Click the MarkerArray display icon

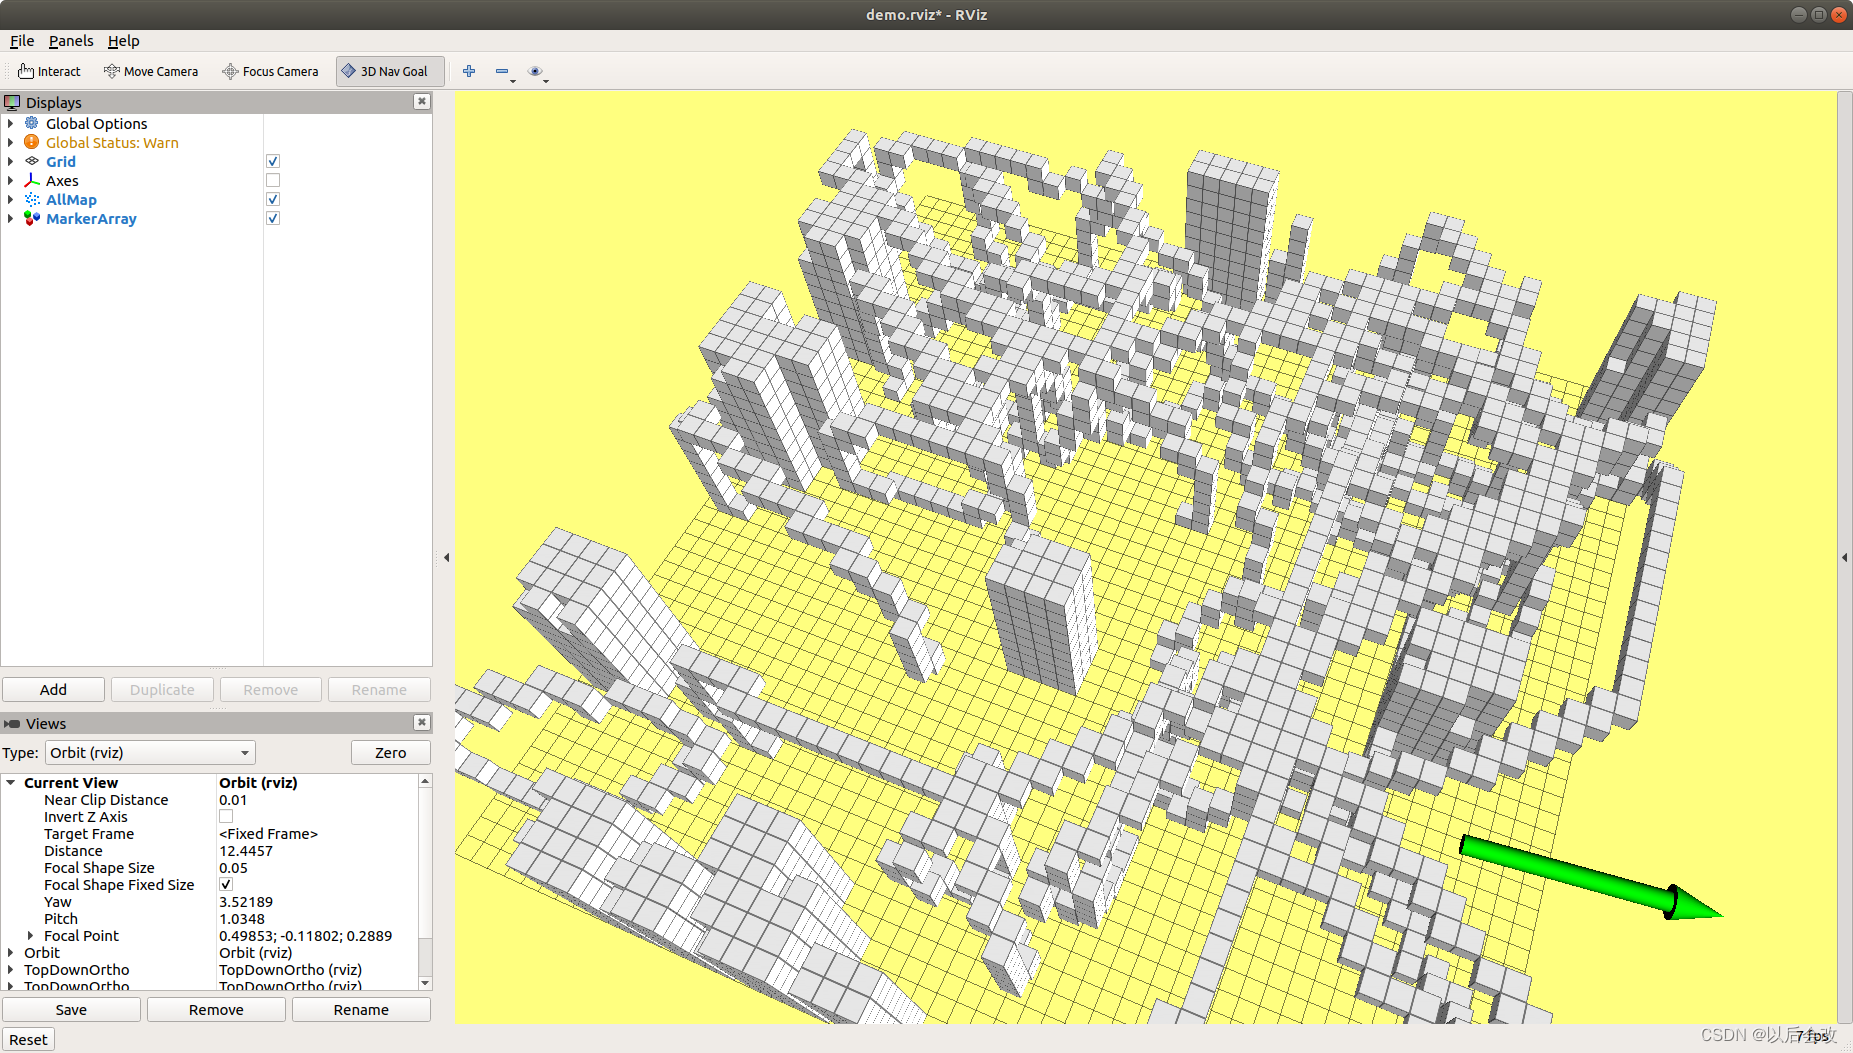tap(32, 218)
